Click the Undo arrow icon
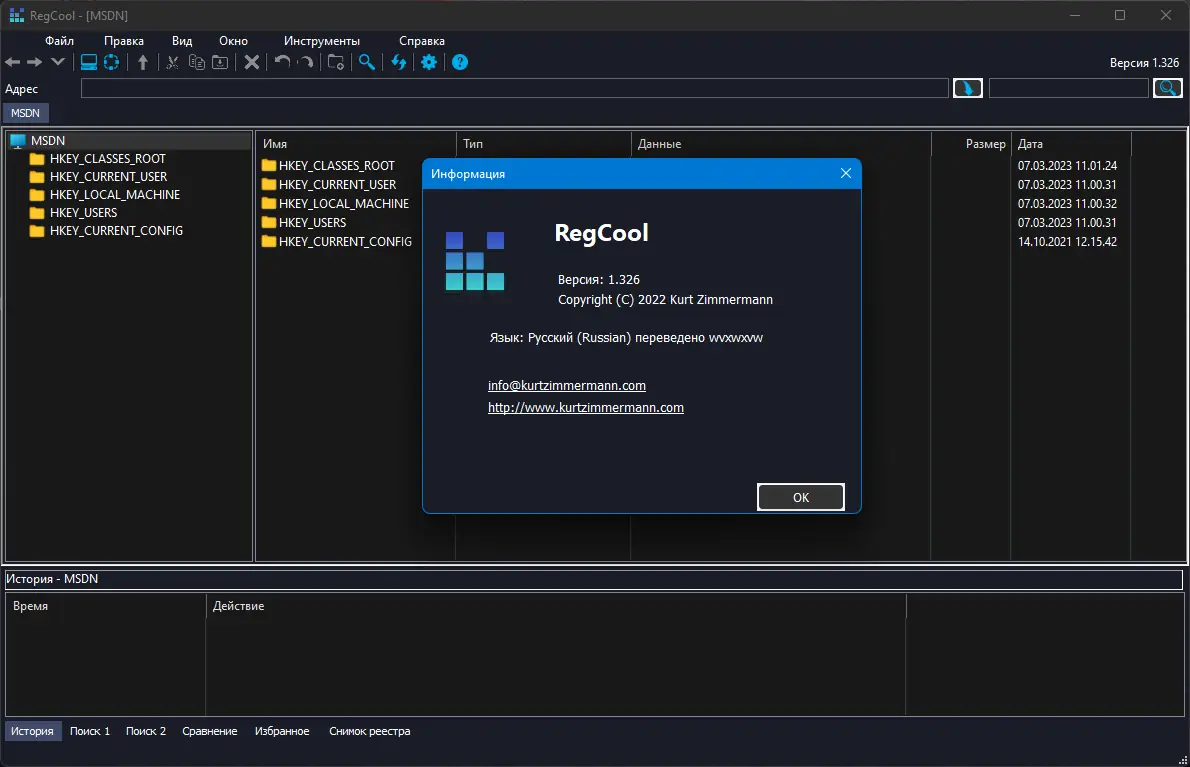The height and width of the screenshot is (767, 1190). (x=282, y=62)
